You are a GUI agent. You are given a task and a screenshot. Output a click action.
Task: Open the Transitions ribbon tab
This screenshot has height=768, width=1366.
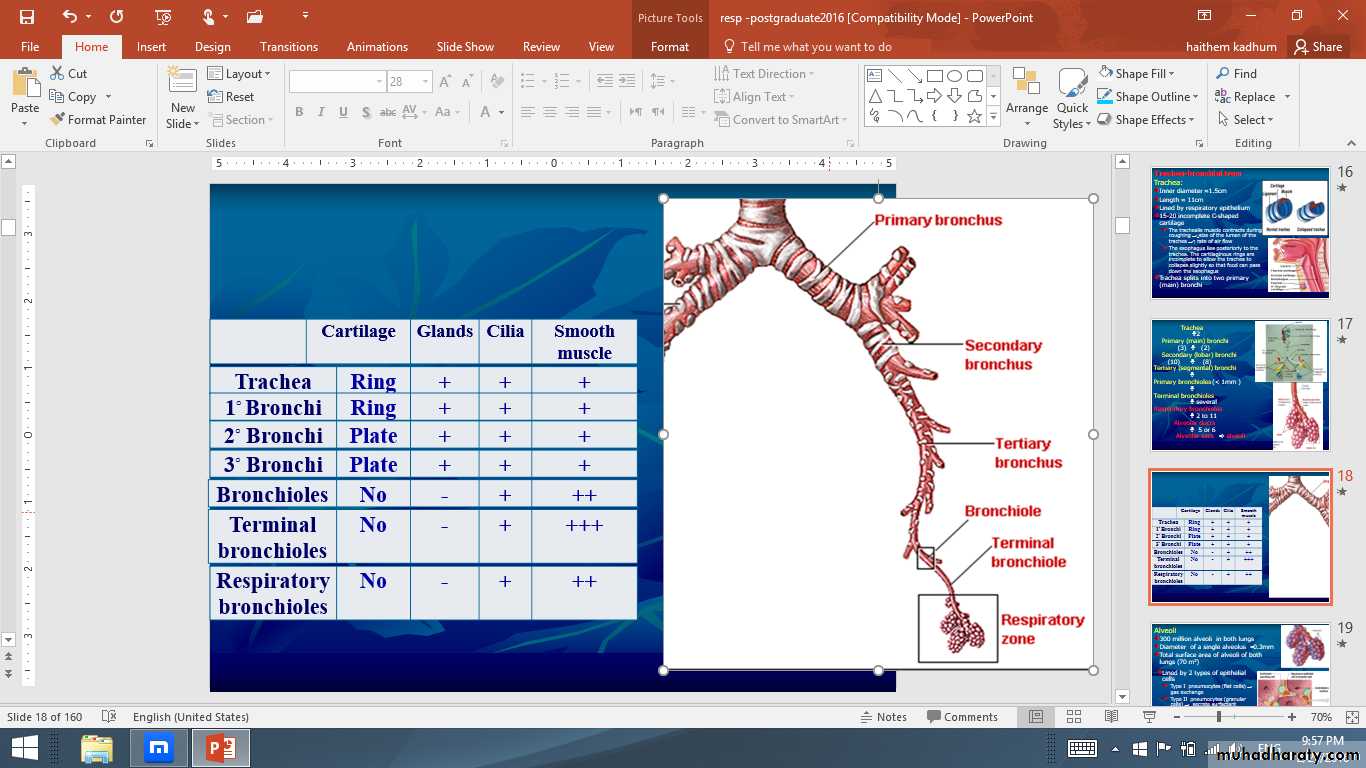point(288,47)
